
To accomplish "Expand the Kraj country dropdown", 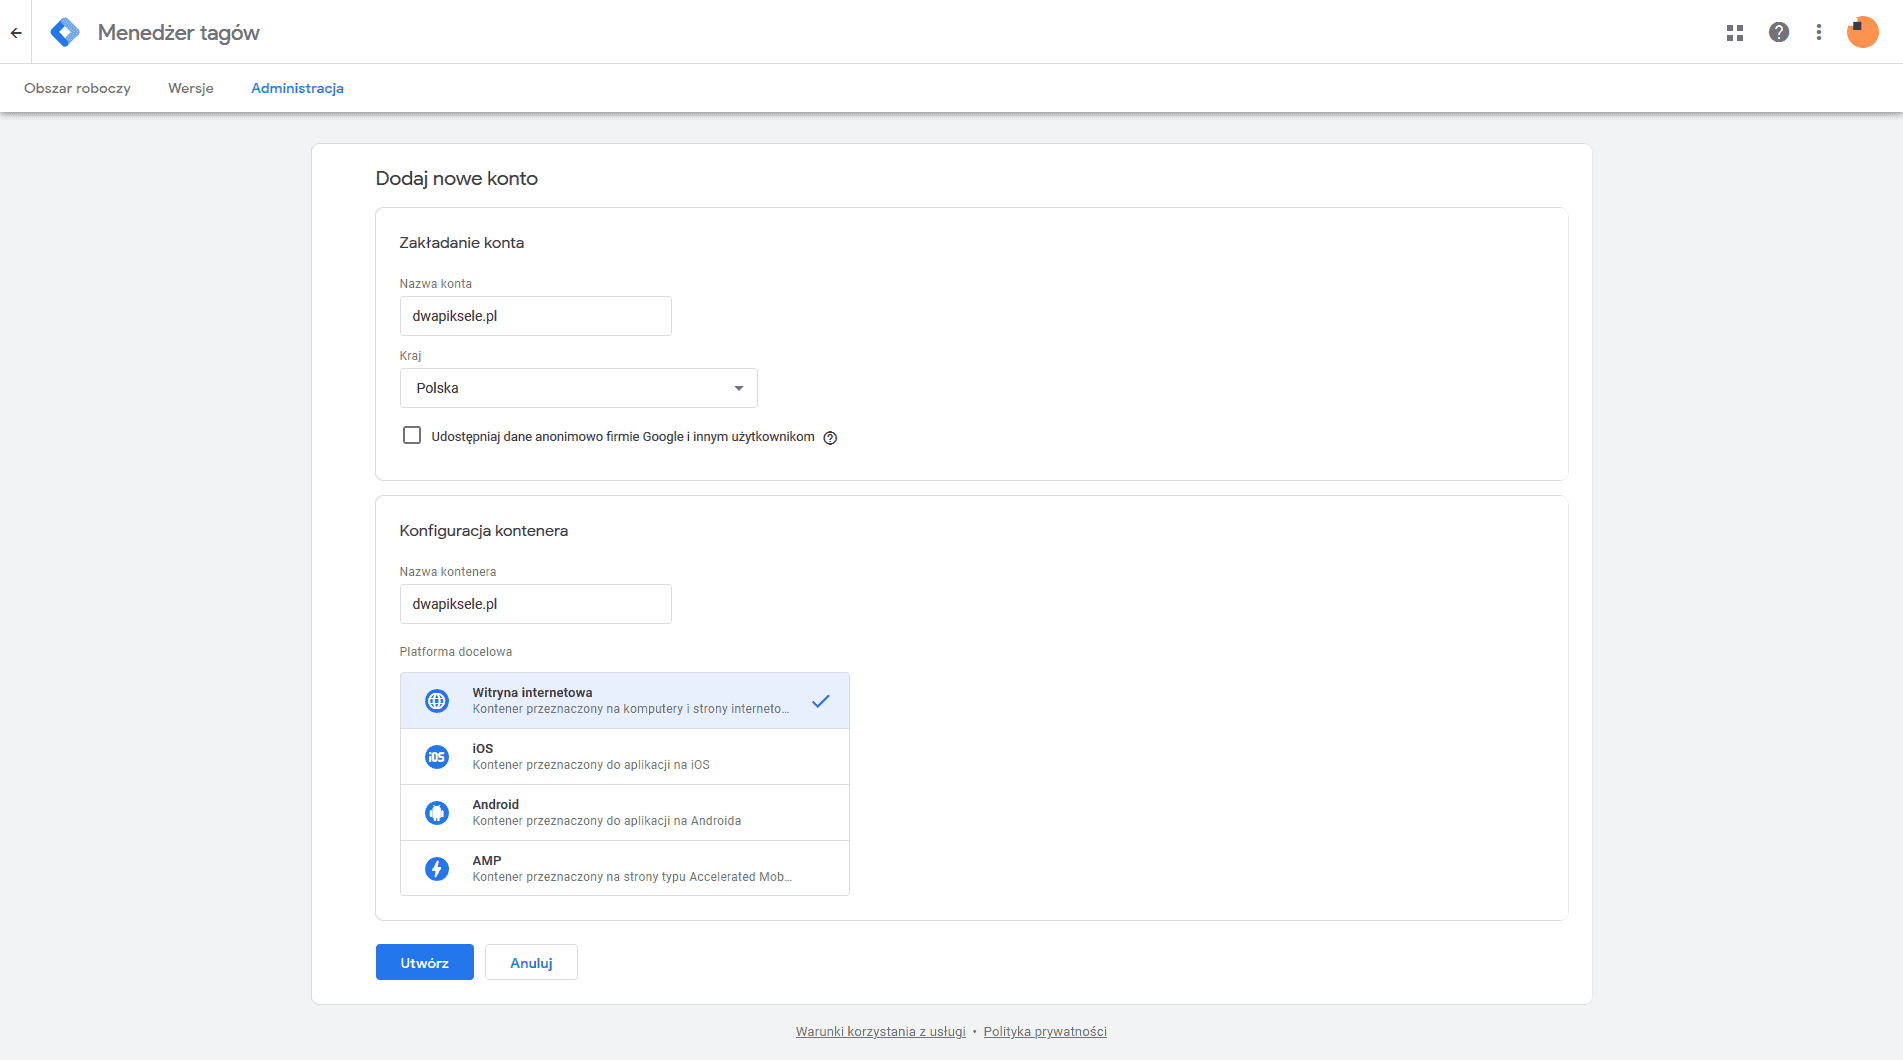I will (578, 388).
